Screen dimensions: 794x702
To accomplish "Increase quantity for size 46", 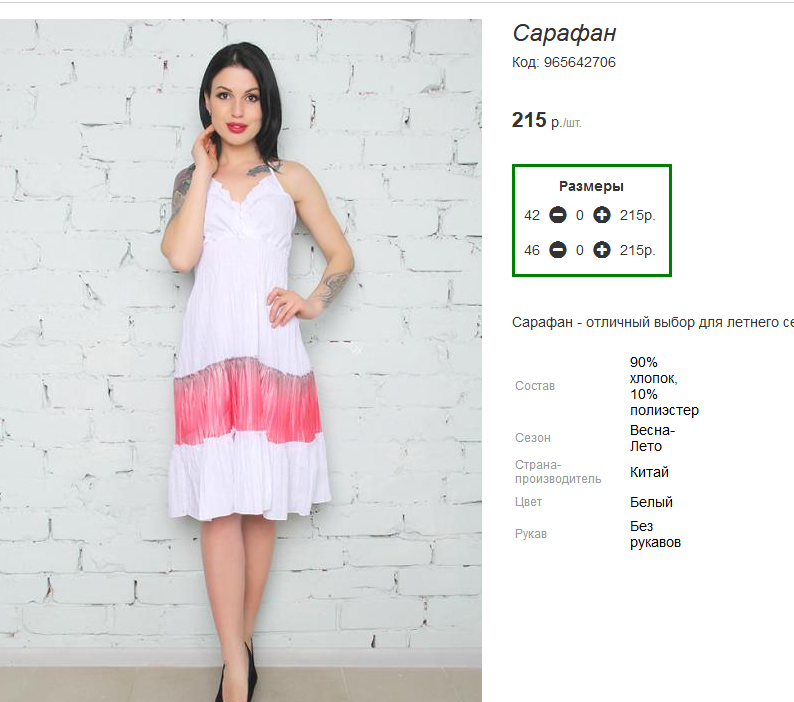I will (601, 250).
